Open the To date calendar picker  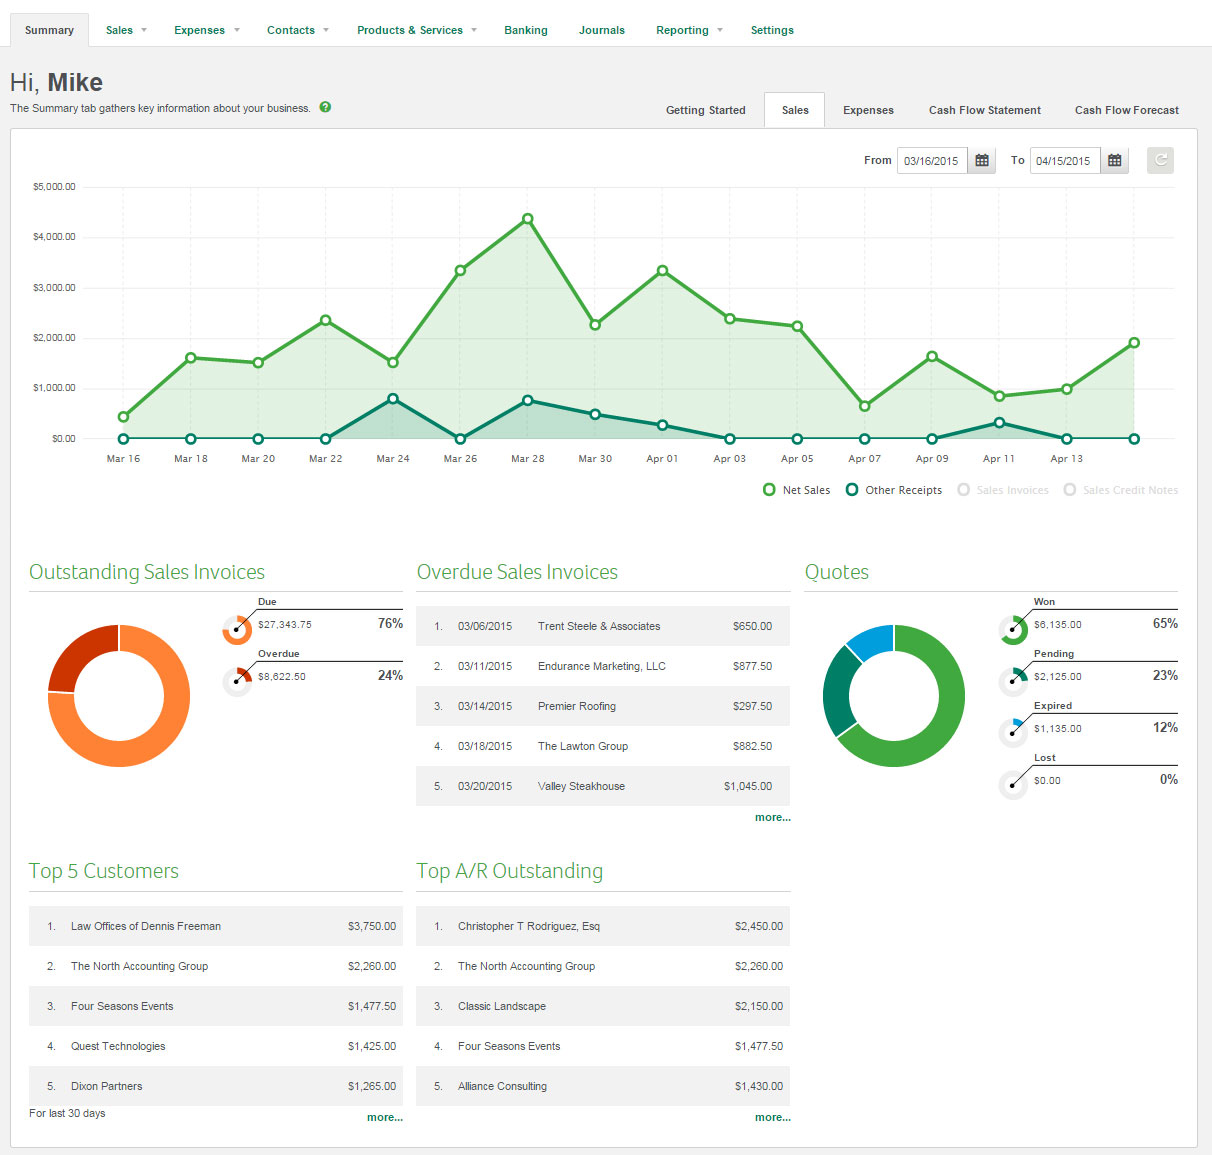click(x=1114, y=160)
